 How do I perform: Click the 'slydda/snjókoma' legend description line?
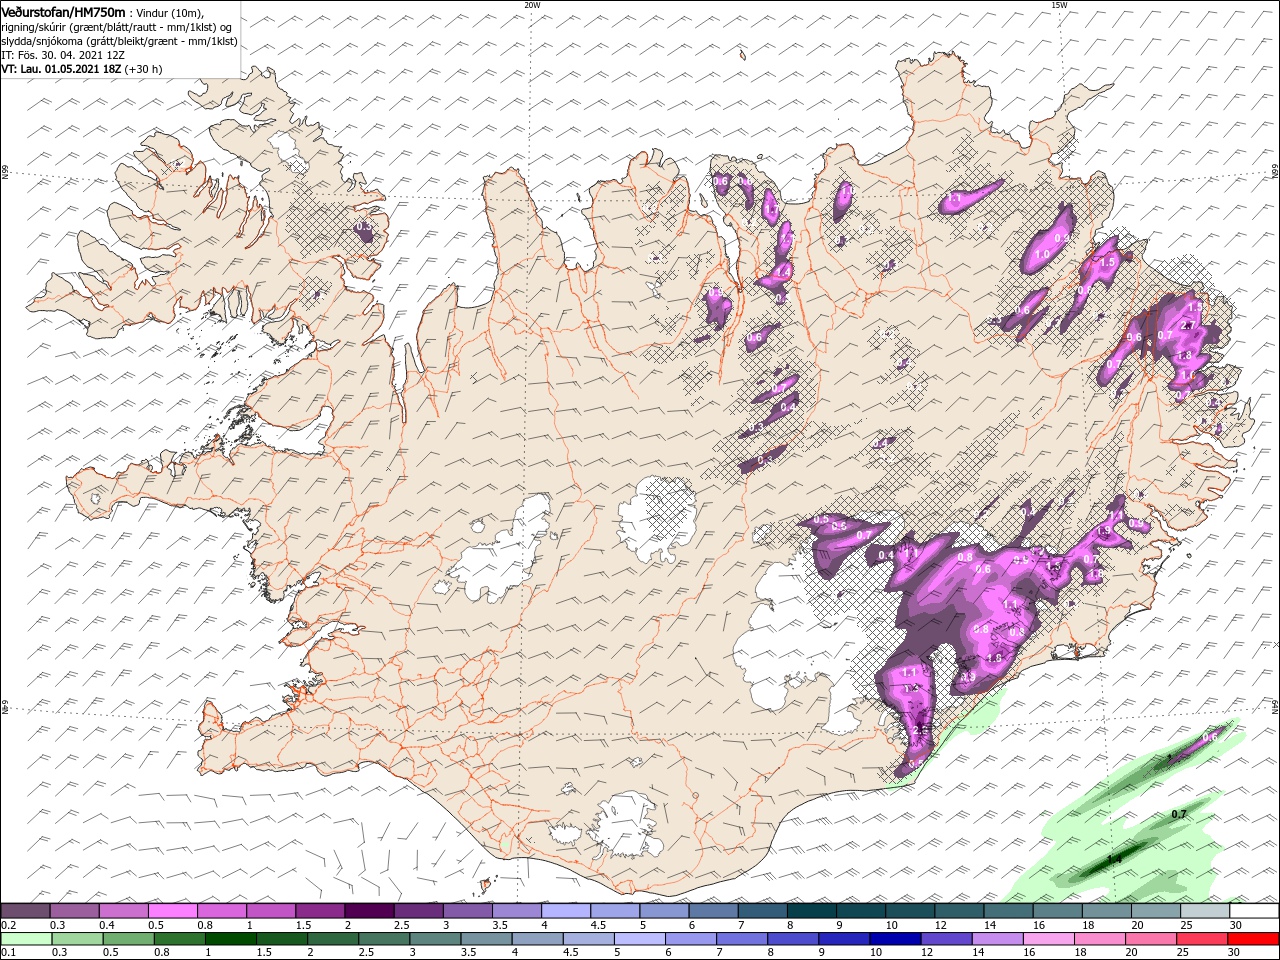119,41
